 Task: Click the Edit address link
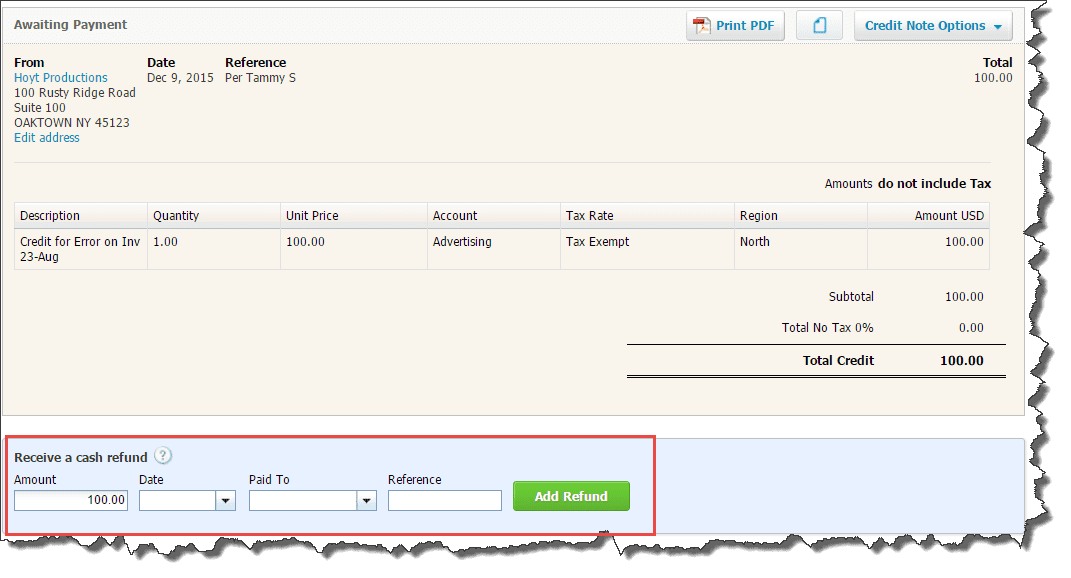tap(46, 138)
